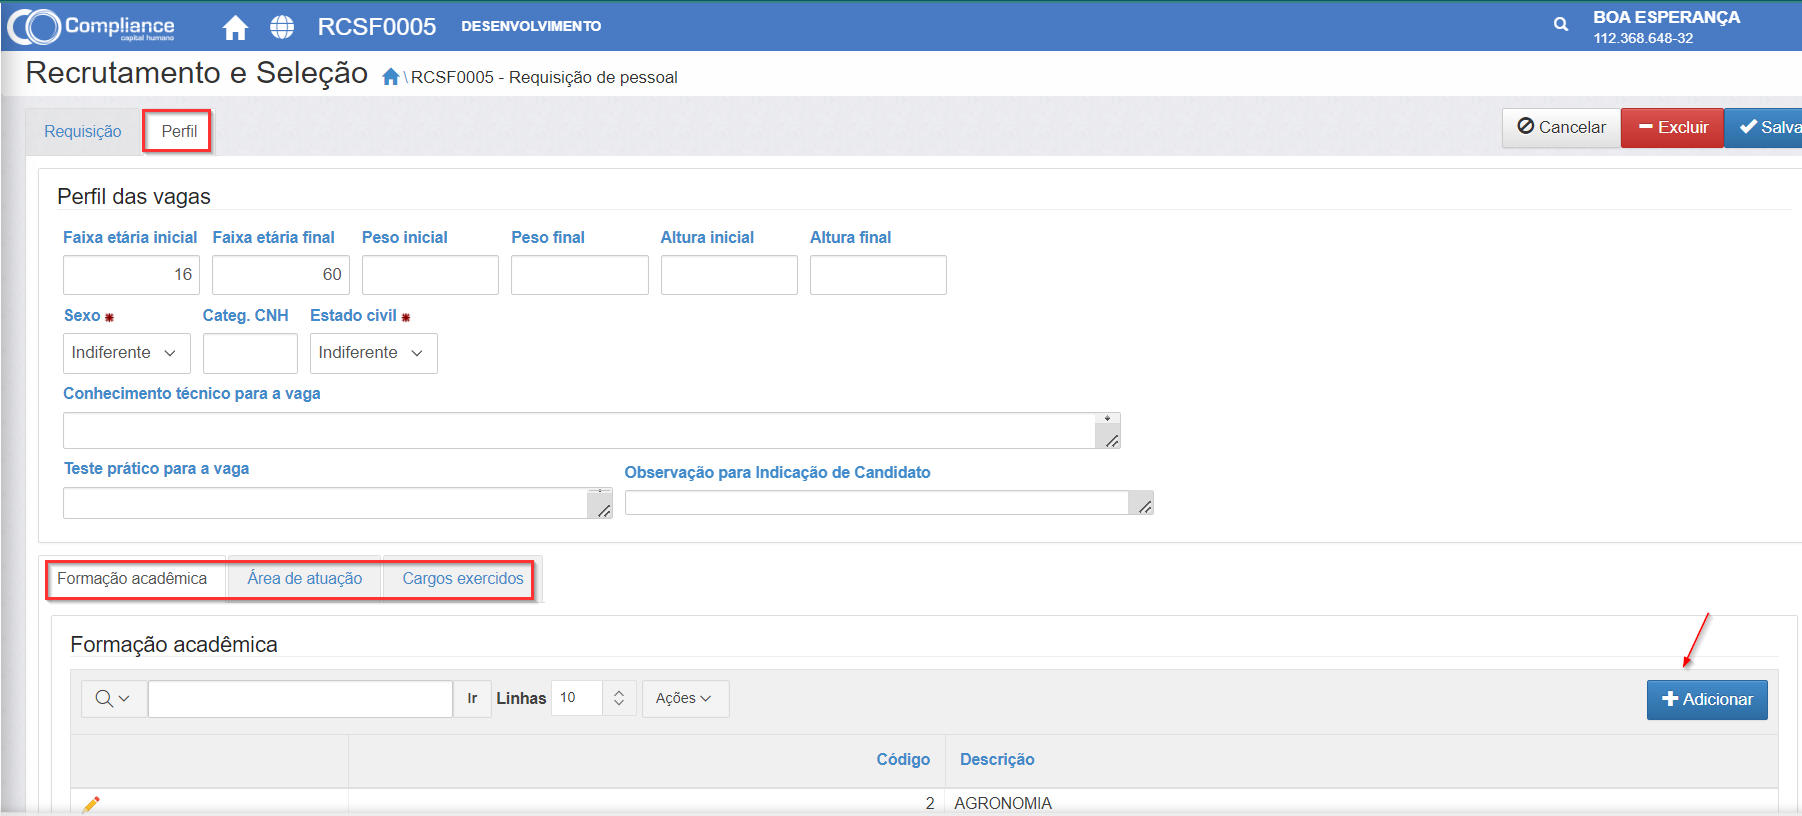The image size is (1802, 816).
Task: Click BOA ESPERANÇA user name
Action: click(x=1666, y=17)
